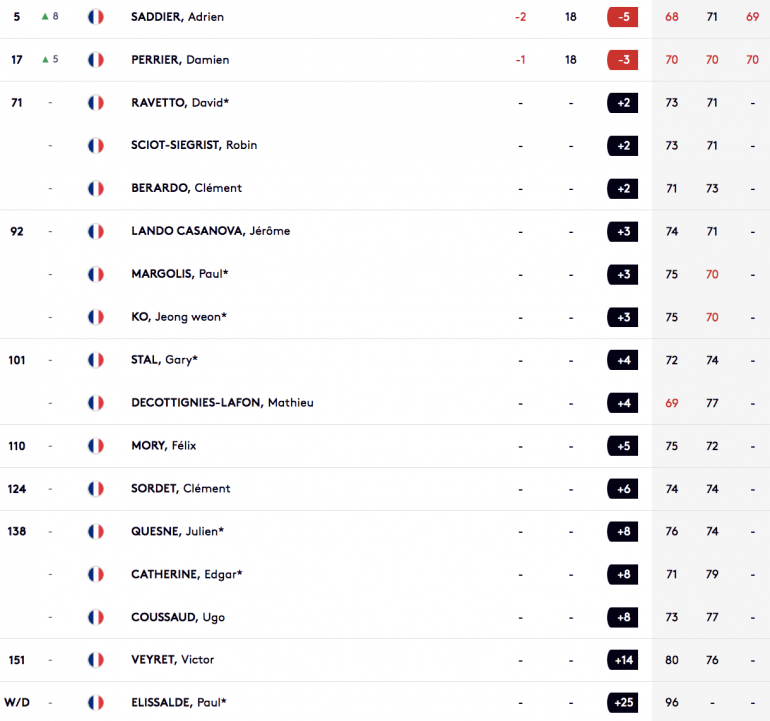Open DECOTTIGNIES-LAFON, Mathieu player row
The image size is (770, 721).
pyautogui.click(x=385, y=403)
